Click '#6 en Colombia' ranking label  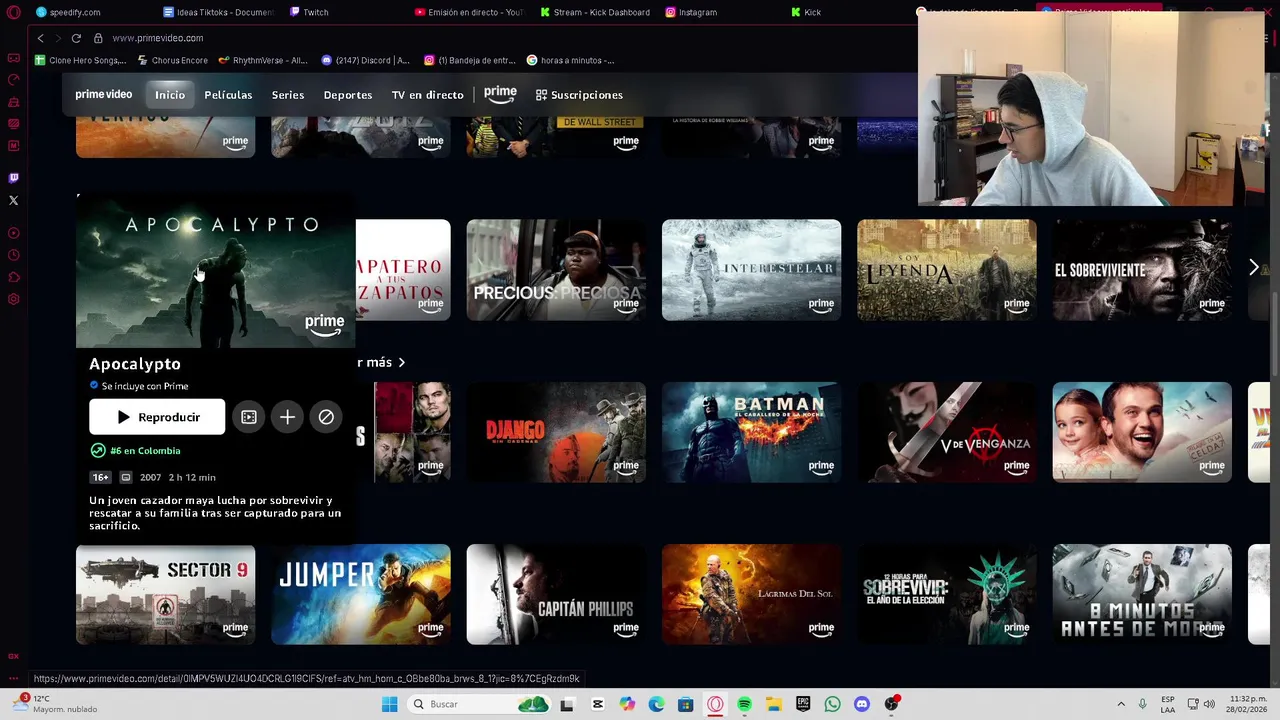click(145, 451)
